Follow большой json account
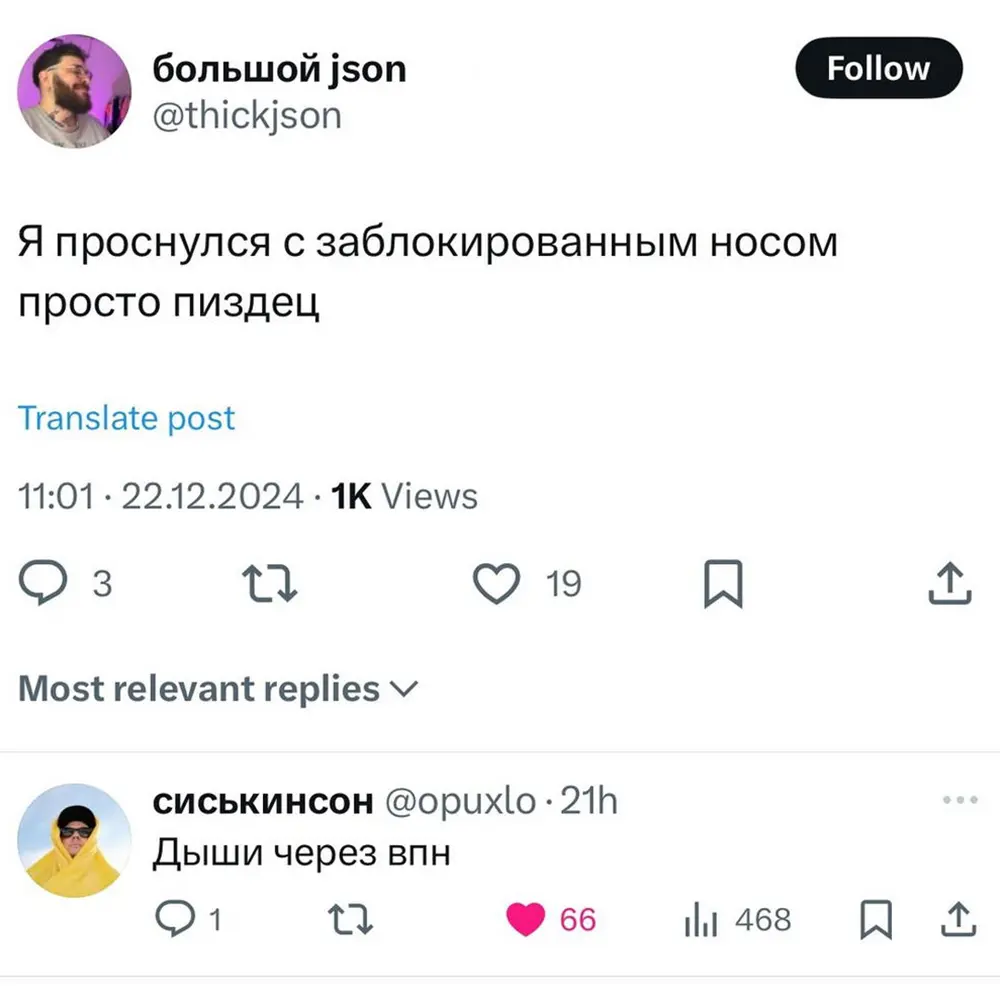 click(x=878, y=68)
